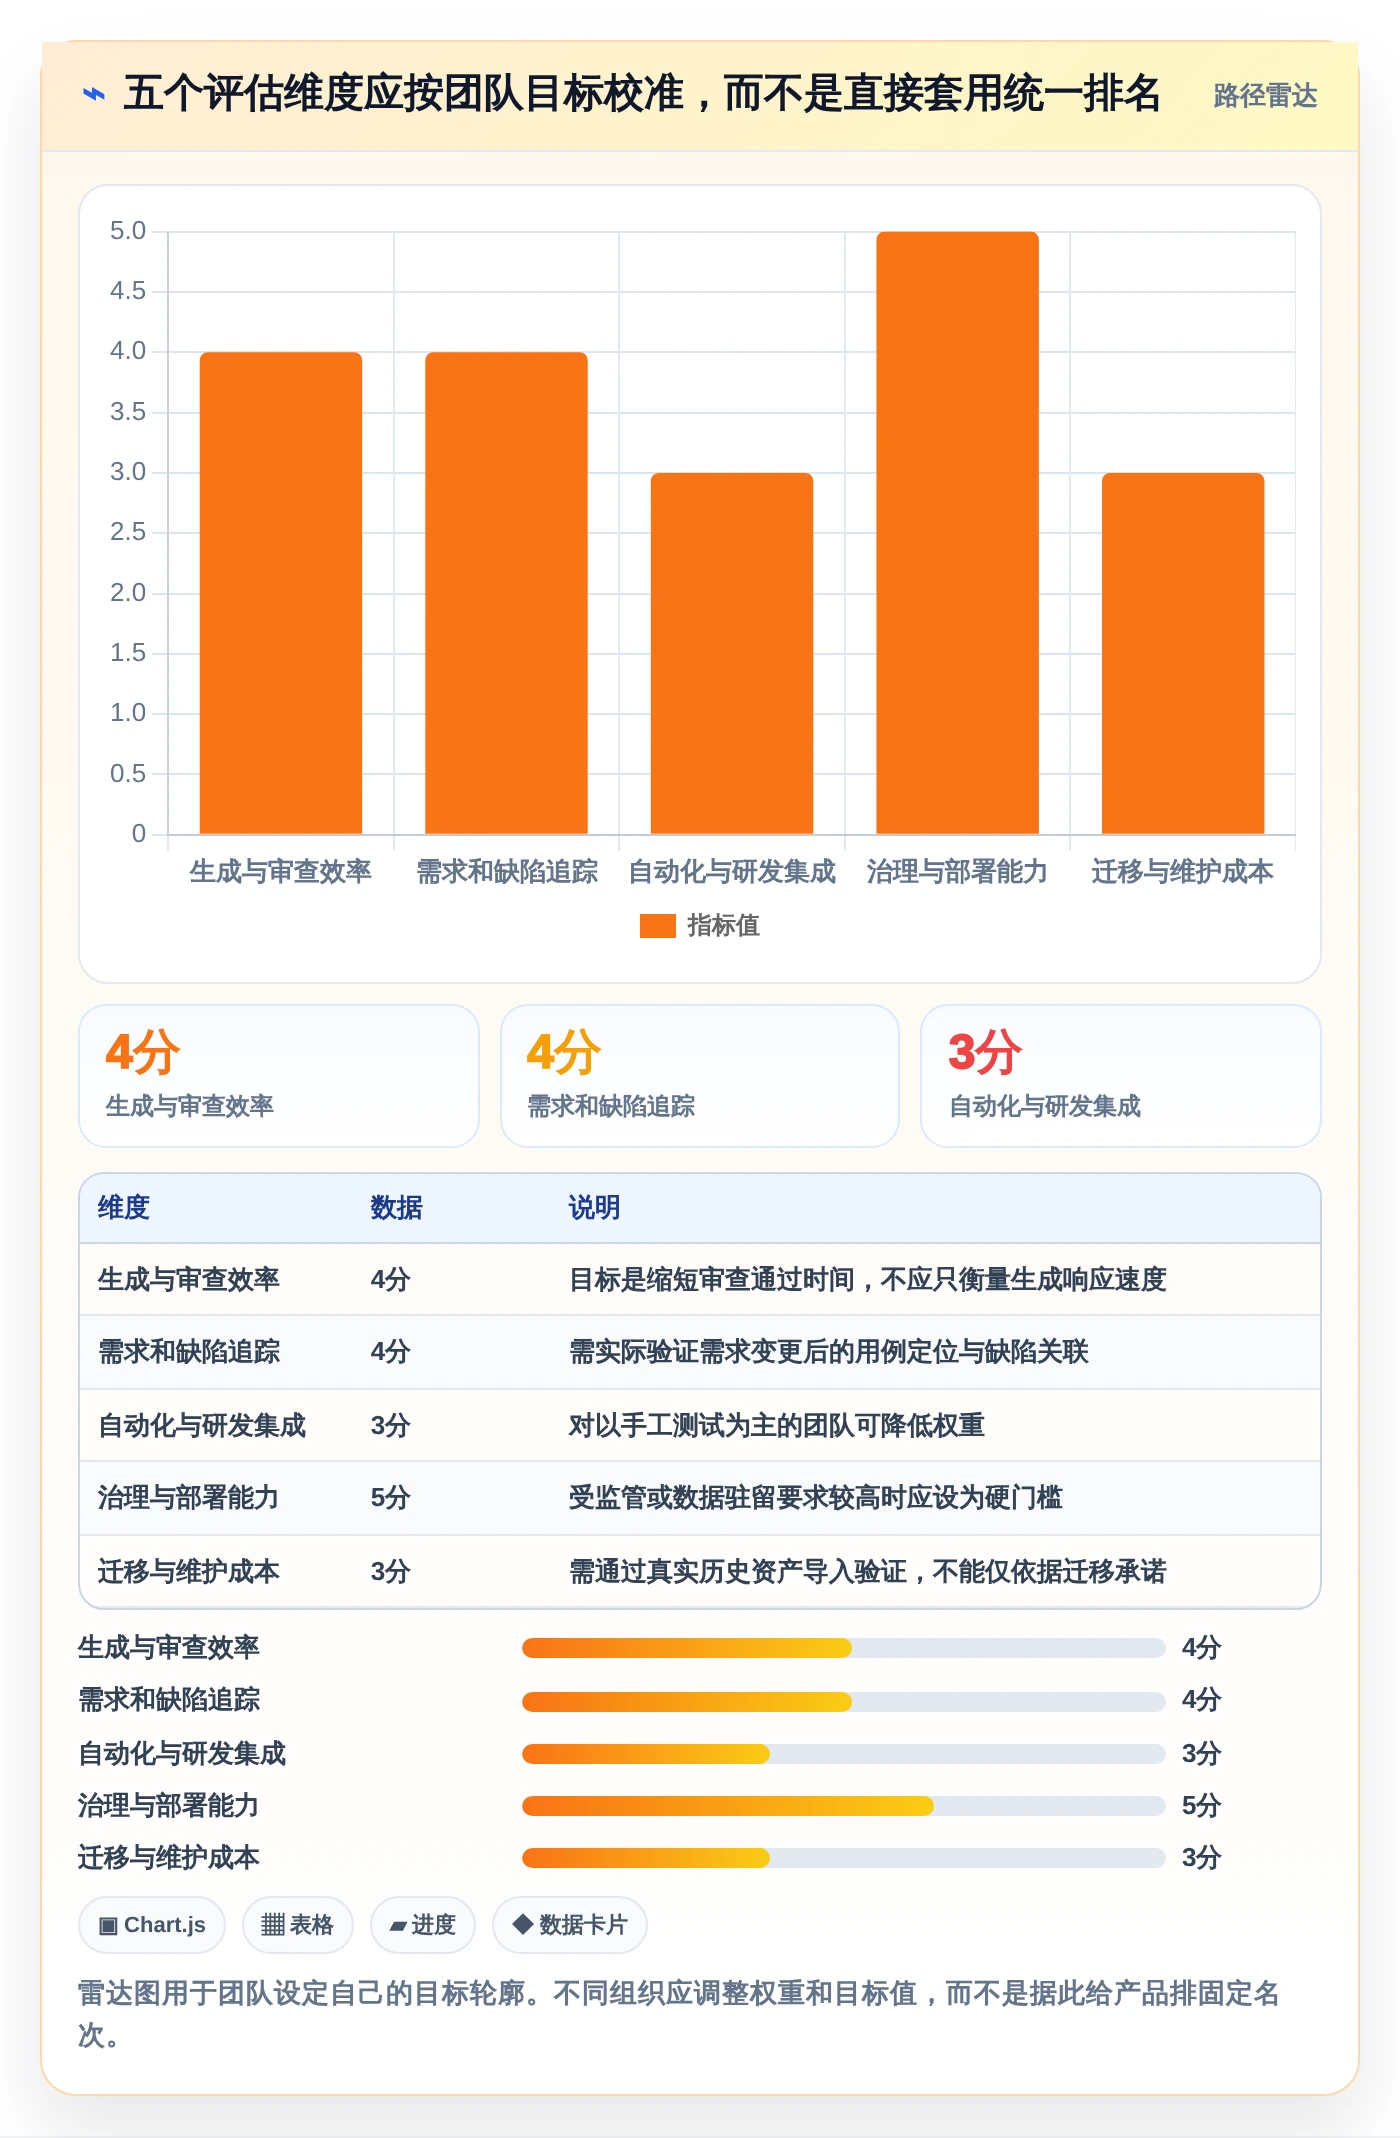Click the 自动化与研发集成 x-axis label
The image size is (1400, 2138).
pyautogui.click(x=732, y=872)
